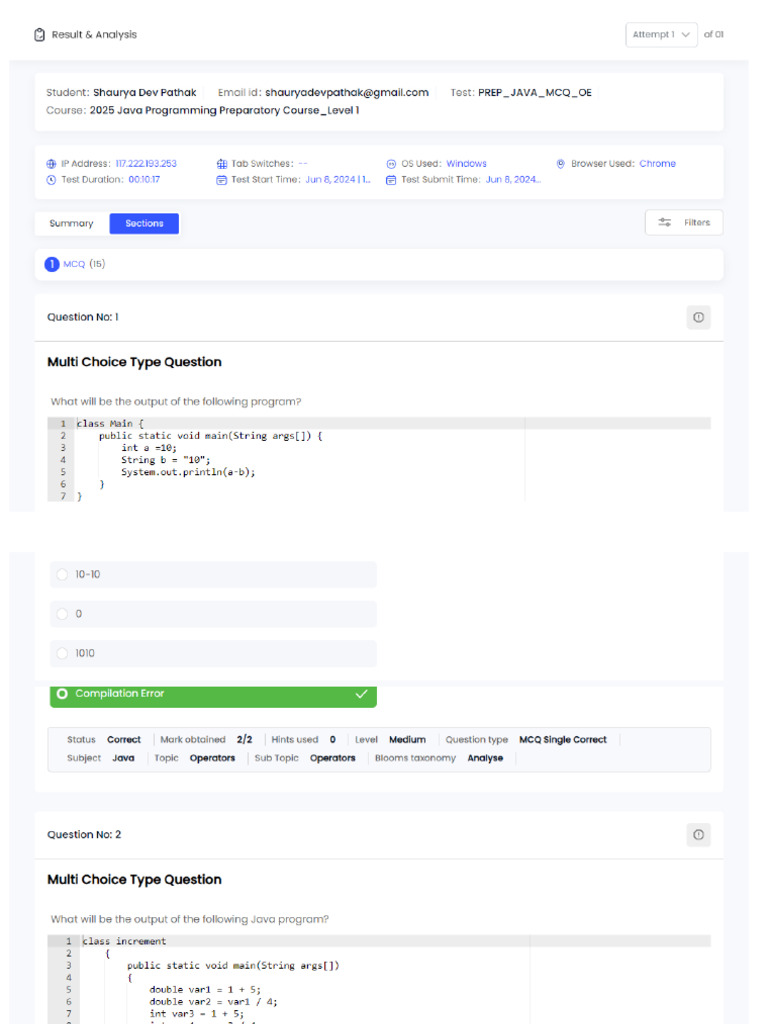The width and height of the screenshot is (768, 1024).
Task: Click the Topic Operators value
Action: pos(212,758)
